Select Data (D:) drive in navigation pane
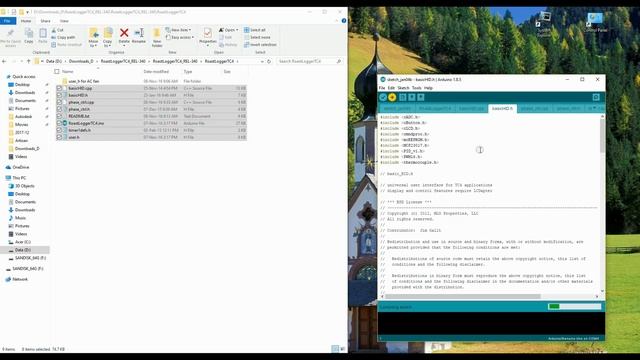Viewport: 640px width, 360px height. click(22, 250)
